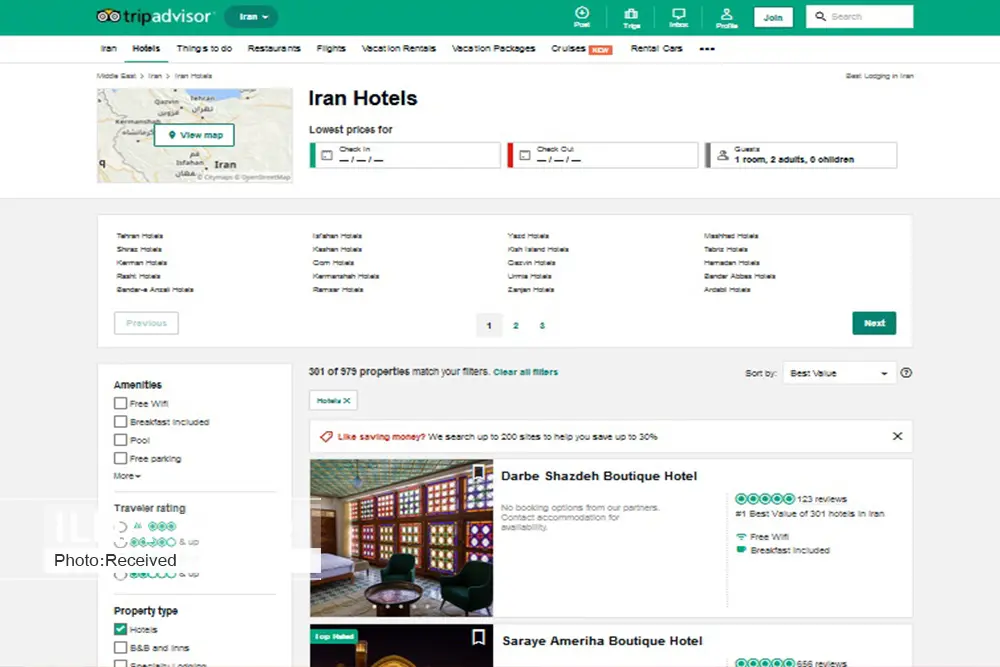
Task: Open the Things to do tab
Action: point(204,48)
